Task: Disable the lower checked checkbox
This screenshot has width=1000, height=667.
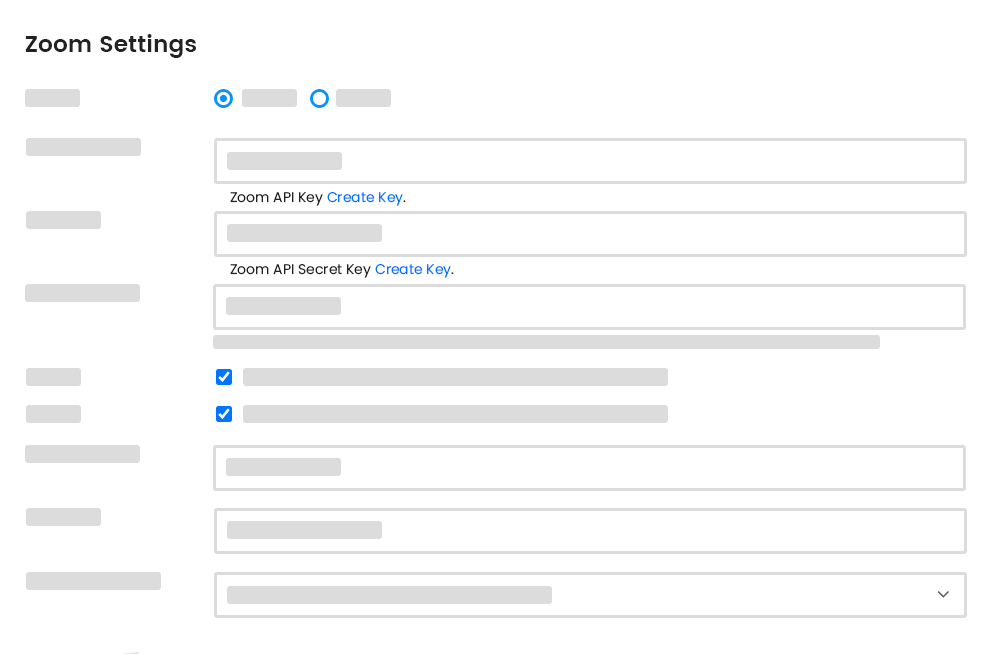Action: 223,414
